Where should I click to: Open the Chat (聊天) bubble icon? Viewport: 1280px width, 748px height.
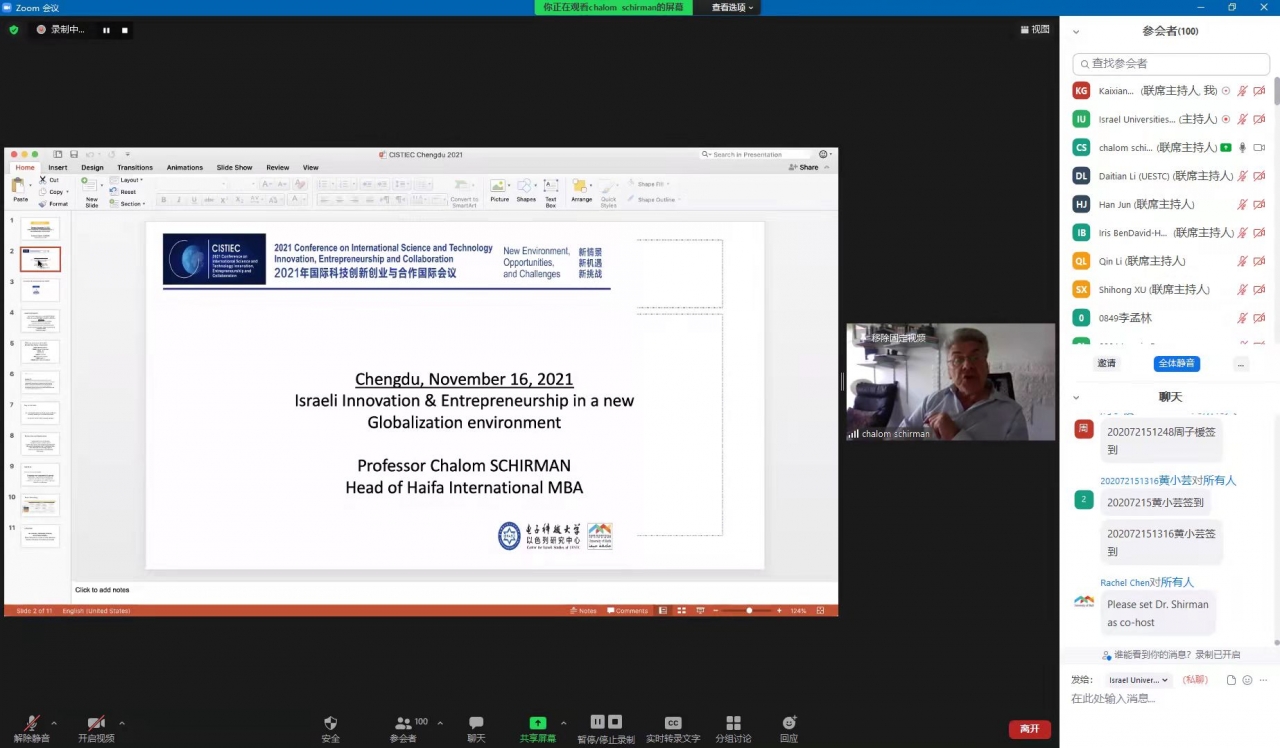pos(476,723)
